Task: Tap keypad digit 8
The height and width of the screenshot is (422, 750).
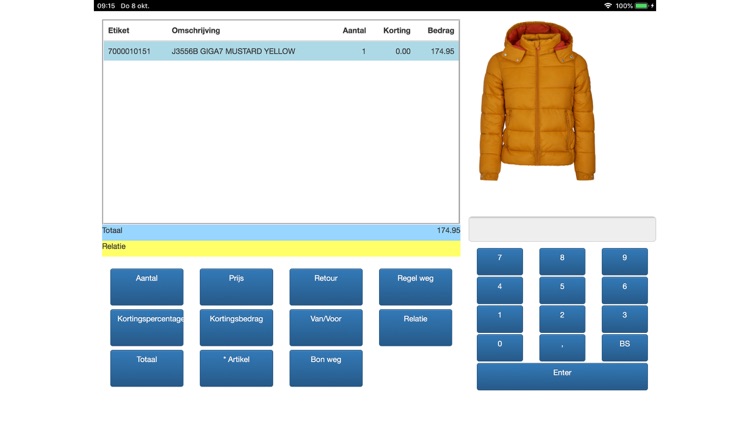Action: click(562, 261)
